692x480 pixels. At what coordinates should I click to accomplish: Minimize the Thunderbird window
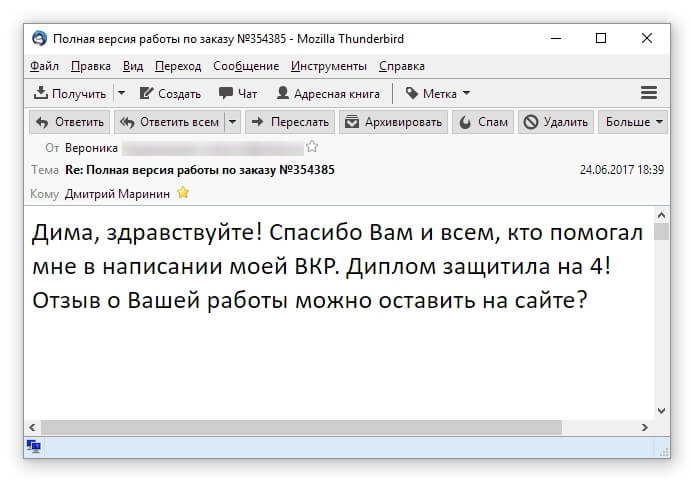click(556, 39)
